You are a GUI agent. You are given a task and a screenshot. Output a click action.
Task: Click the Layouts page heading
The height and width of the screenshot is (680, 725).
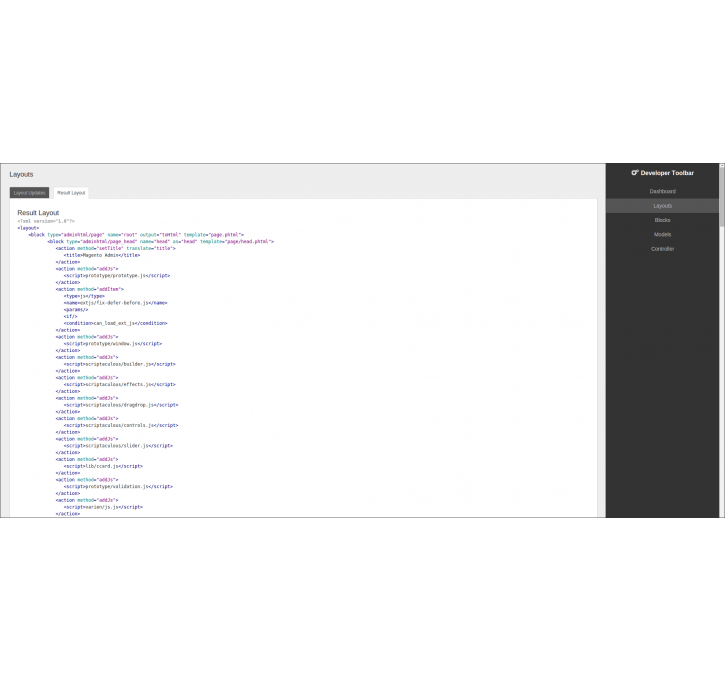point(21,174)
